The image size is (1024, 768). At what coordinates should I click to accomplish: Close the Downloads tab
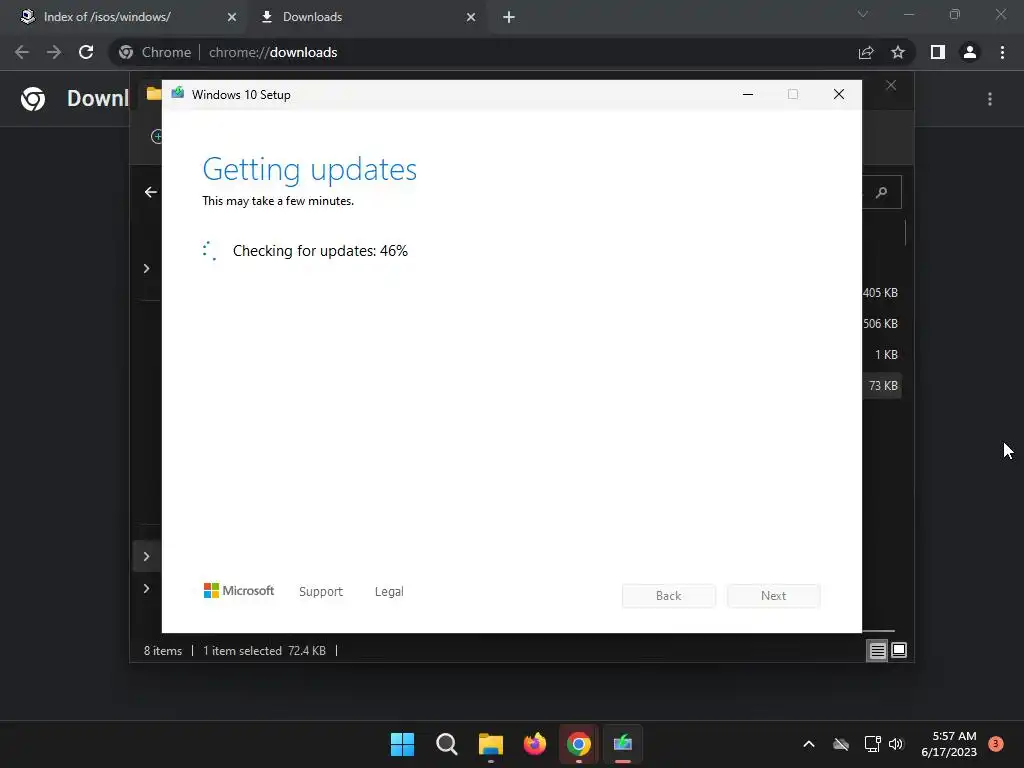point(471,17)
